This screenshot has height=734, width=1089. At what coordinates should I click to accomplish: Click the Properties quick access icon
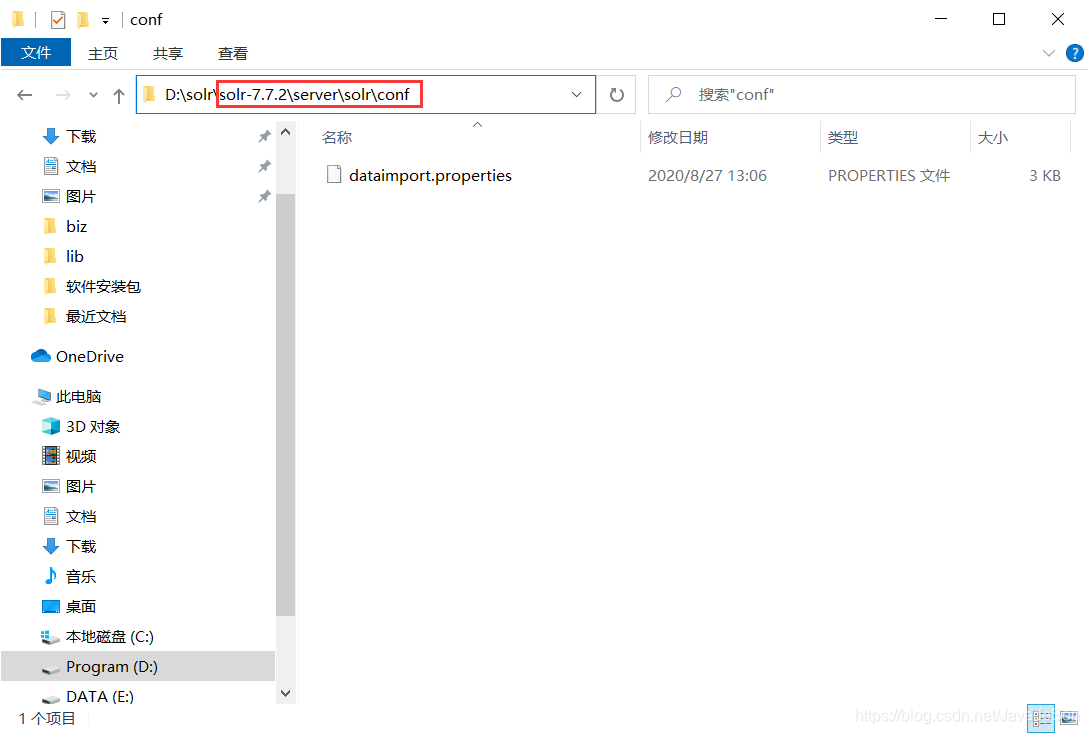(58, 19)
